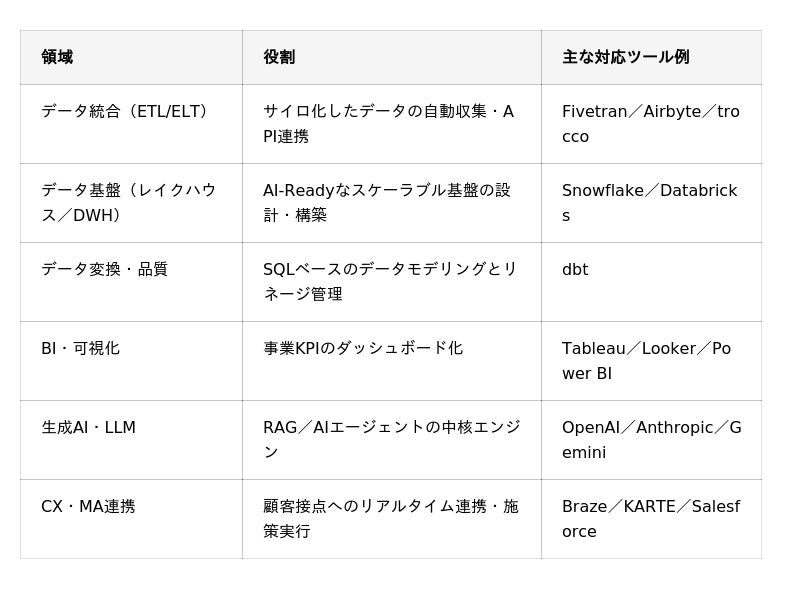Select the Fivetran／Airbyte／trocco cell

(x=652, y=124)
